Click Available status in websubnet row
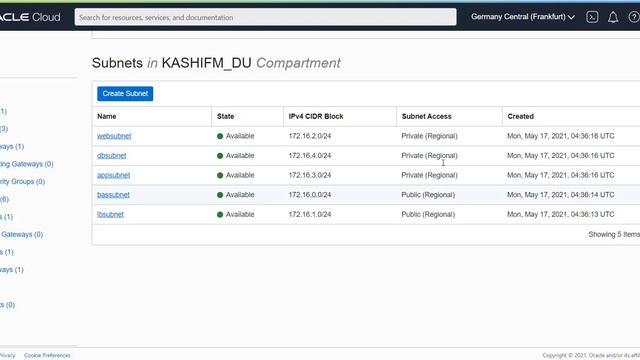This screenshot has width=640, height=360. pos(236,136)
